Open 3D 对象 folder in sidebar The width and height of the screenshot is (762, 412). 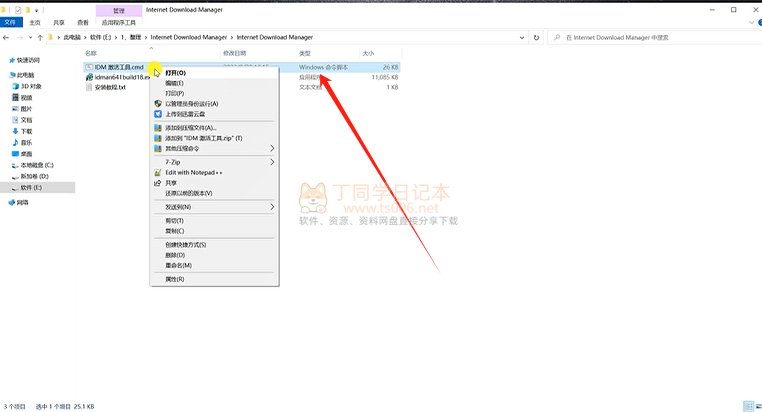(x=27, y=86)
